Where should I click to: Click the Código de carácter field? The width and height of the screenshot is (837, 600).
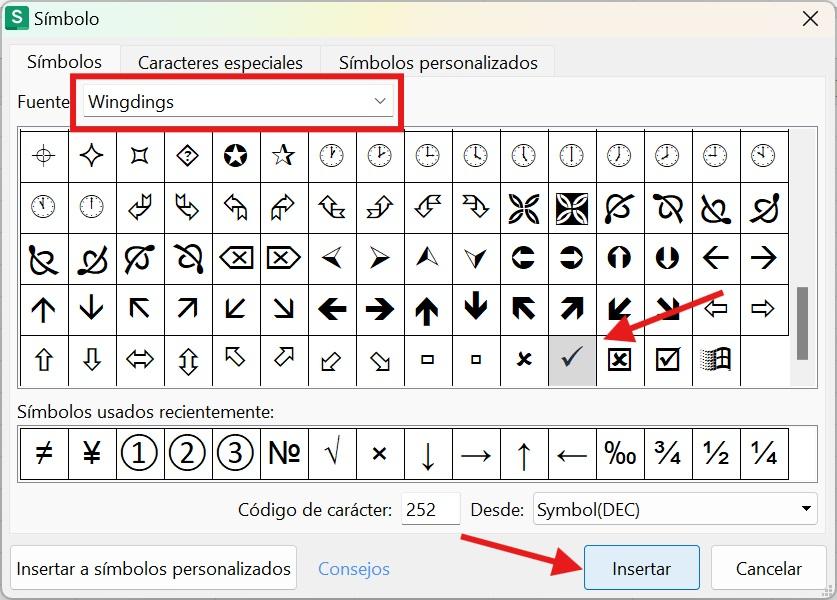click(430, 509)
